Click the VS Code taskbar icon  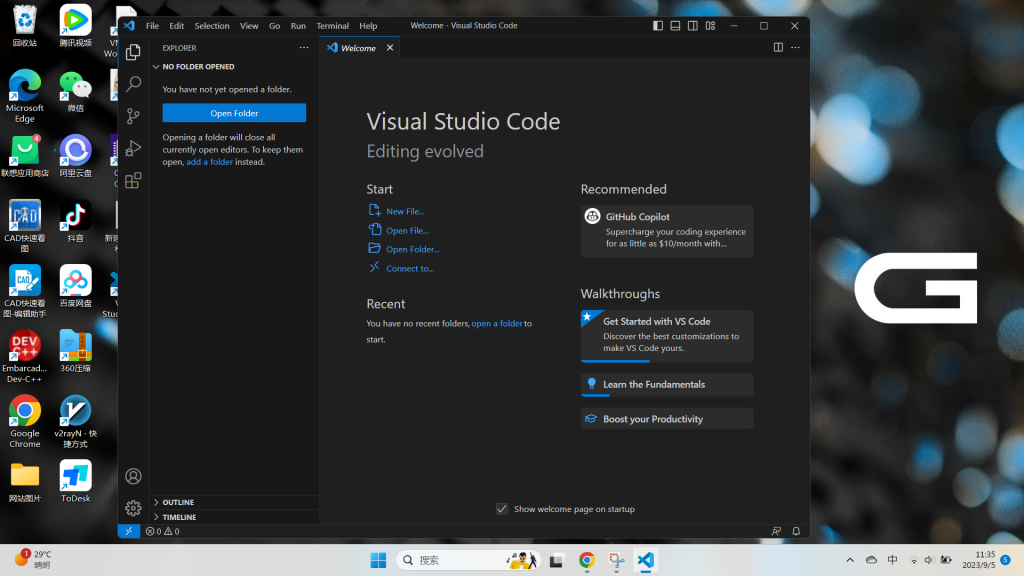[x=645, y=560]
